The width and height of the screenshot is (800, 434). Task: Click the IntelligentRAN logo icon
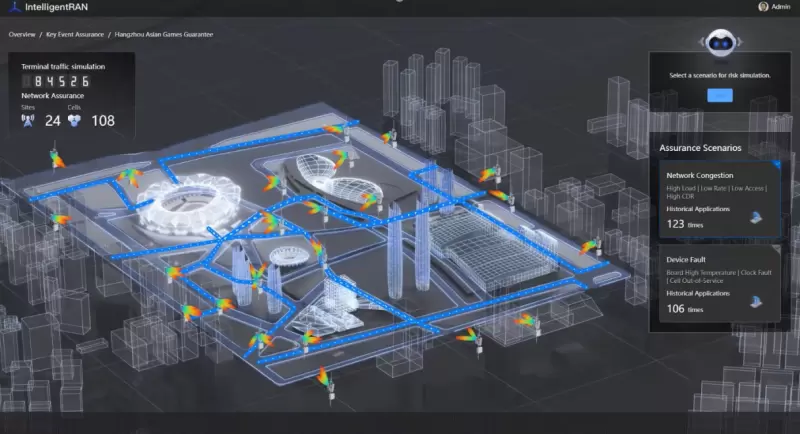(x=15, y=7)
